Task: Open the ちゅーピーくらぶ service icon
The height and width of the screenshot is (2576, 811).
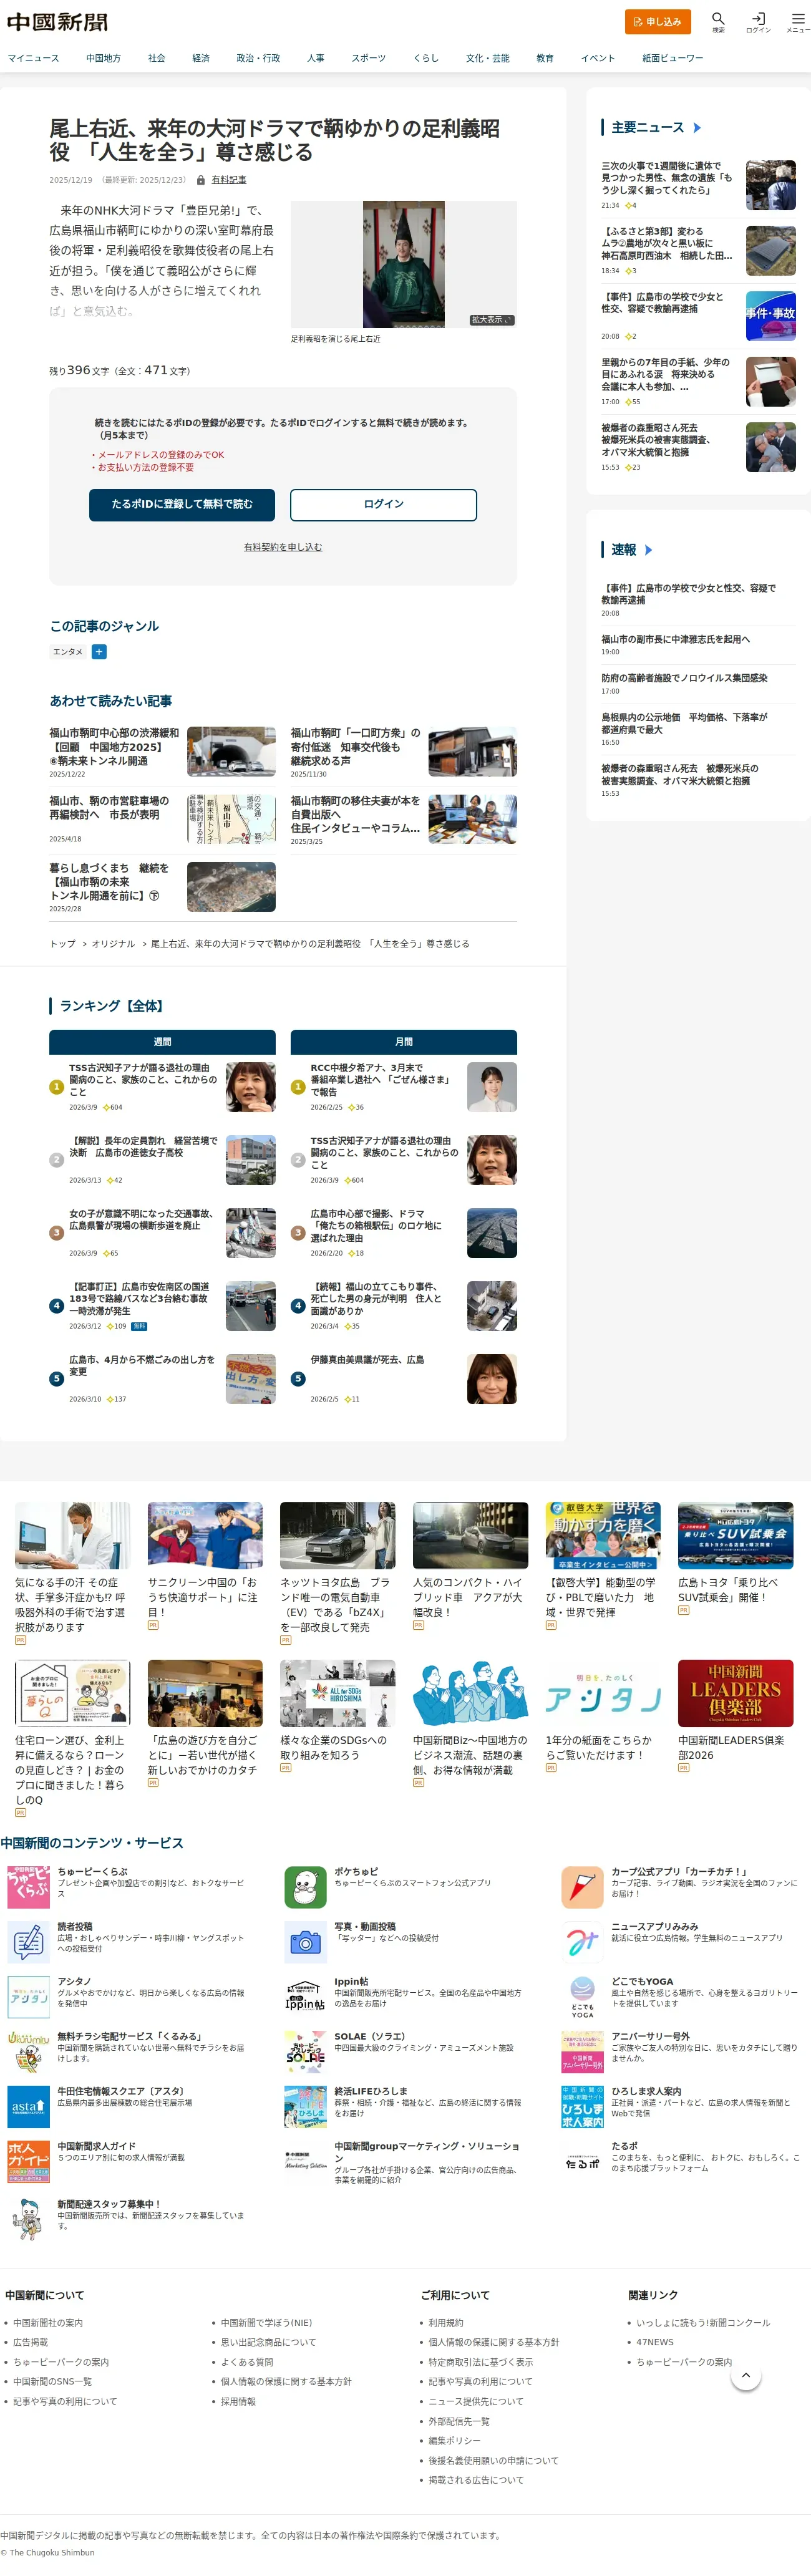Action: (x=28, y=1886)
